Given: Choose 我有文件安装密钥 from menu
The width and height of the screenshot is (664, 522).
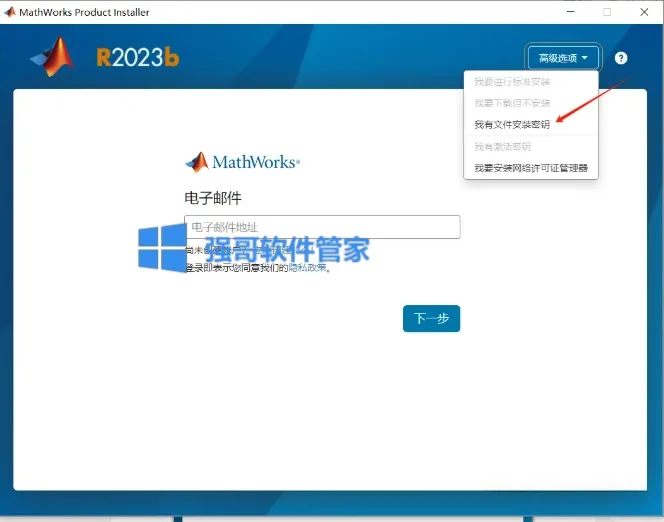Looking at the screenshot, I should pos(512,124).
